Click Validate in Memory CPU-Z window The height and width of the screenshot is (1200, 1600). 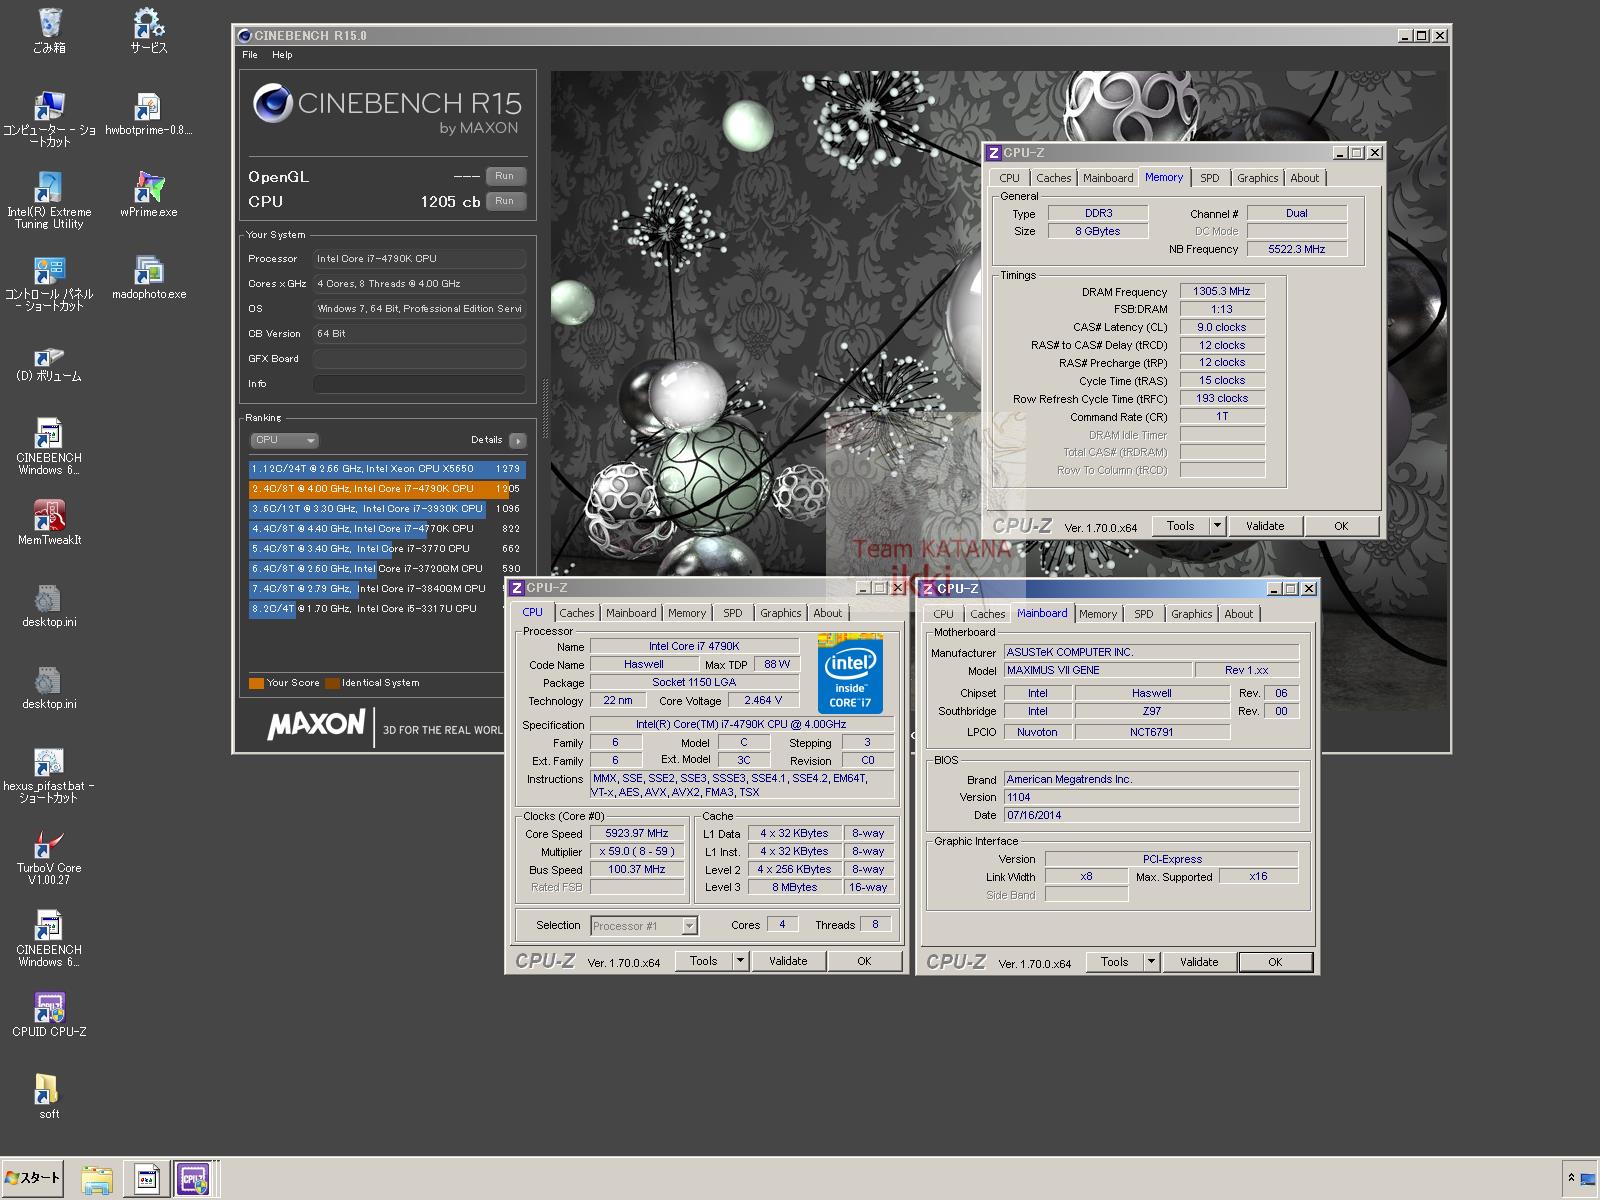click(1265, 526)
